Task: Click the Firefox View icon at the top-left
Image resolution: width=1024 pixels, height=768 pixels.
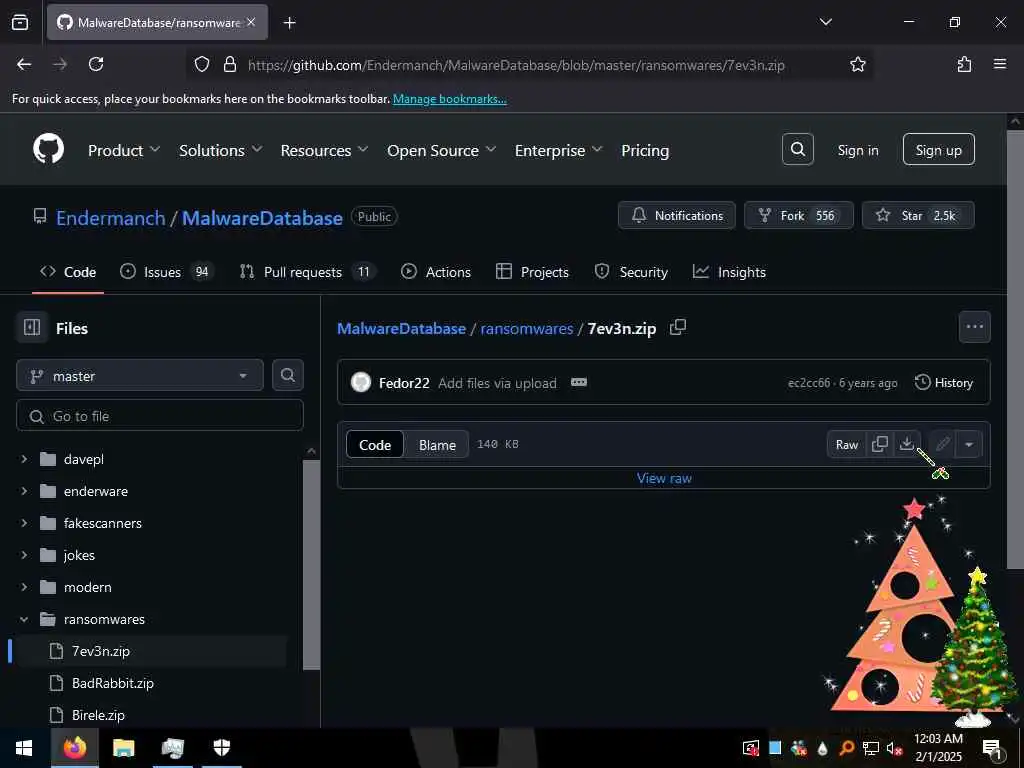Action: (x=20, y=22)
